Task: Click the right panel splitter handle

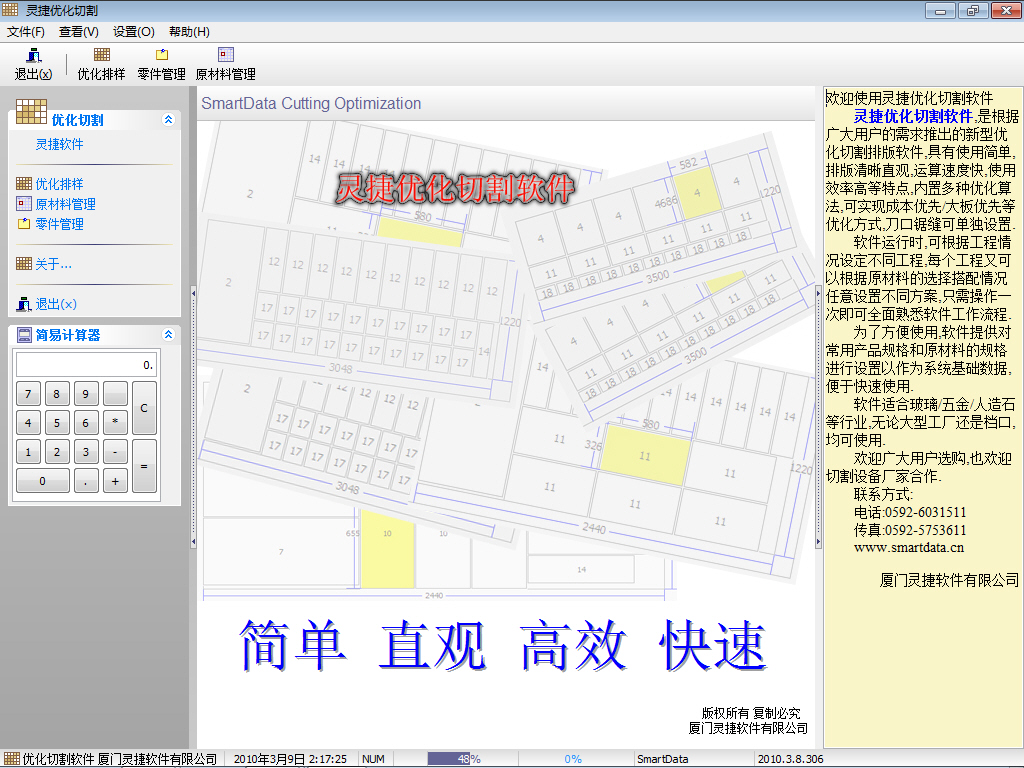Action: click(x=818, y=418)
